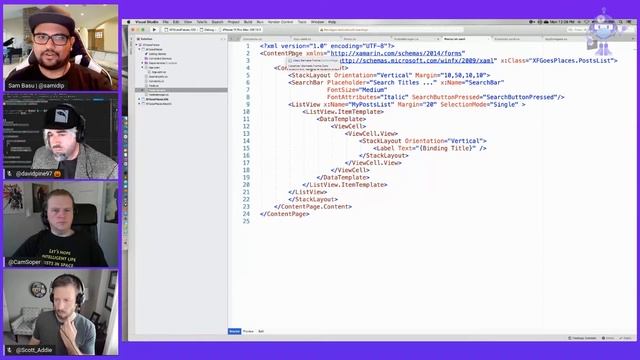Image resolution: width=640 pixels, height=360 pixels.
Task: Open the startup project selector in toolbar
Action: (180, 30)
